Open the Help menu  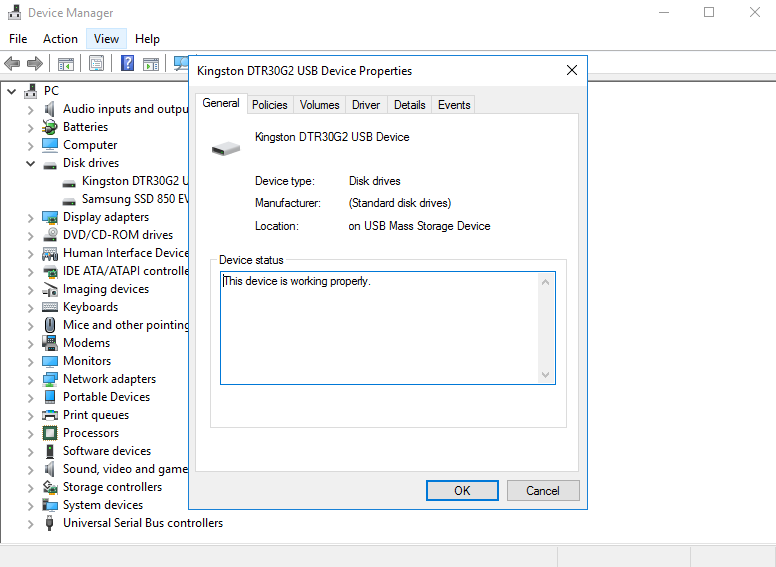click(147, 39)
